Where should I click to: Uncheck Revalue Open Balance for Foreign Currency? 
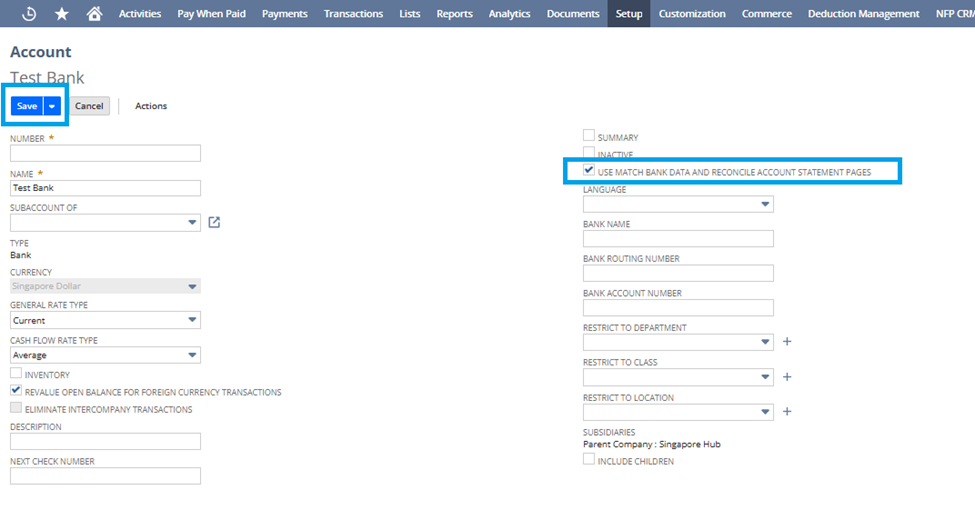click(x=16, y=390)
